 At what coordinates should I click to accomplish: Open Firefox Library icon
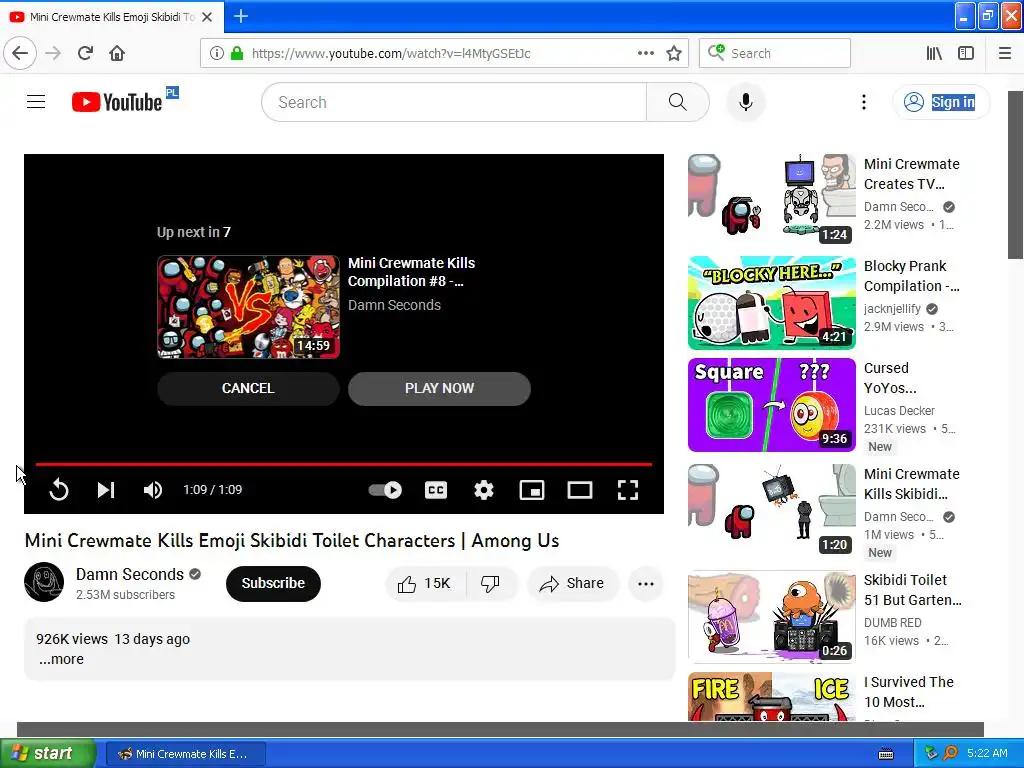[x=934, y=53]
